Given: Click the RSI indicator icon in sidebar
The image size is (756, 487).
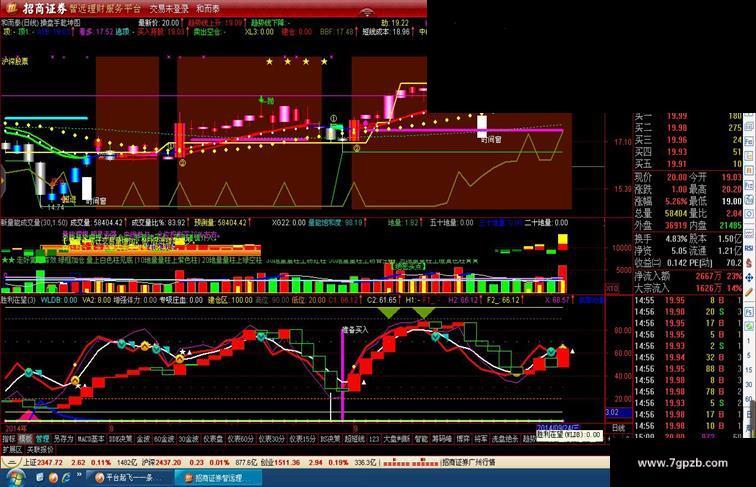Looking at the screenshot, I should (749, 248).
